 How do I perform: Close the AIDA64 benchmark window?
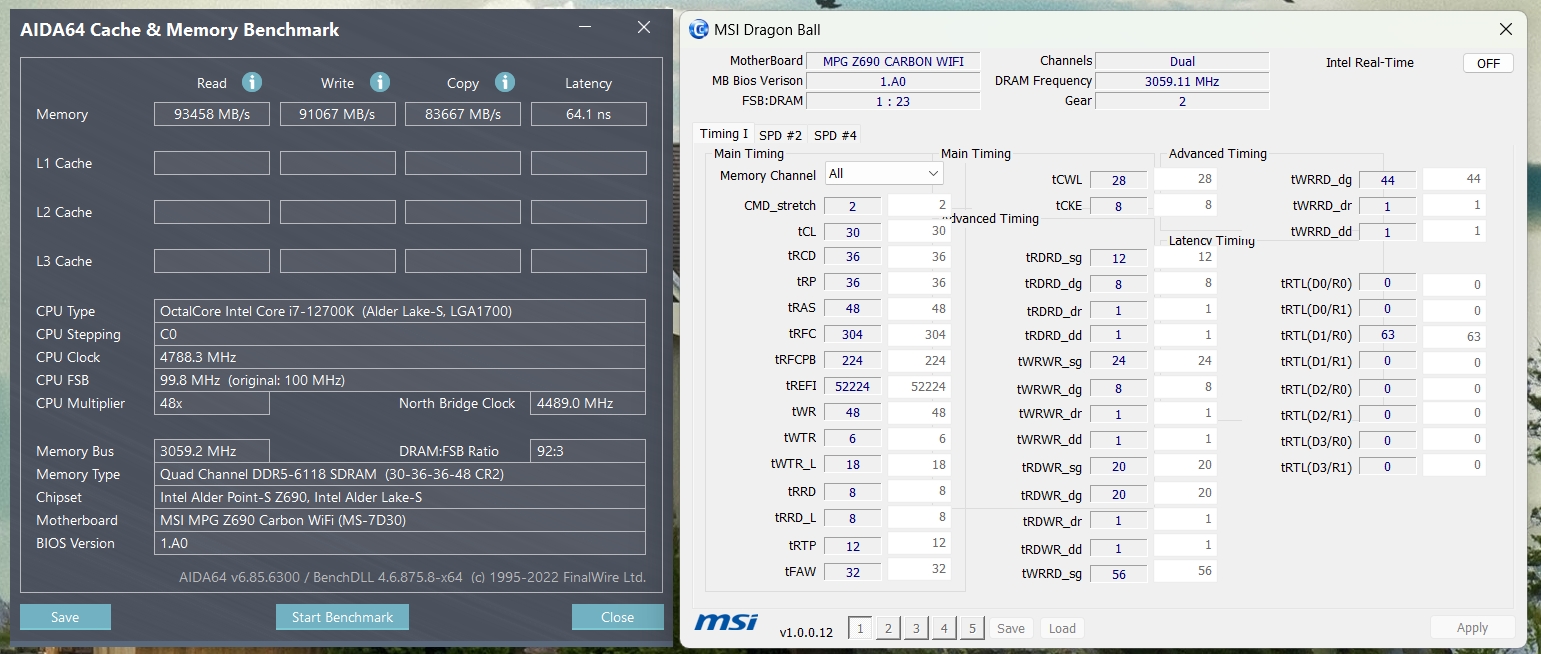[644, 28]
